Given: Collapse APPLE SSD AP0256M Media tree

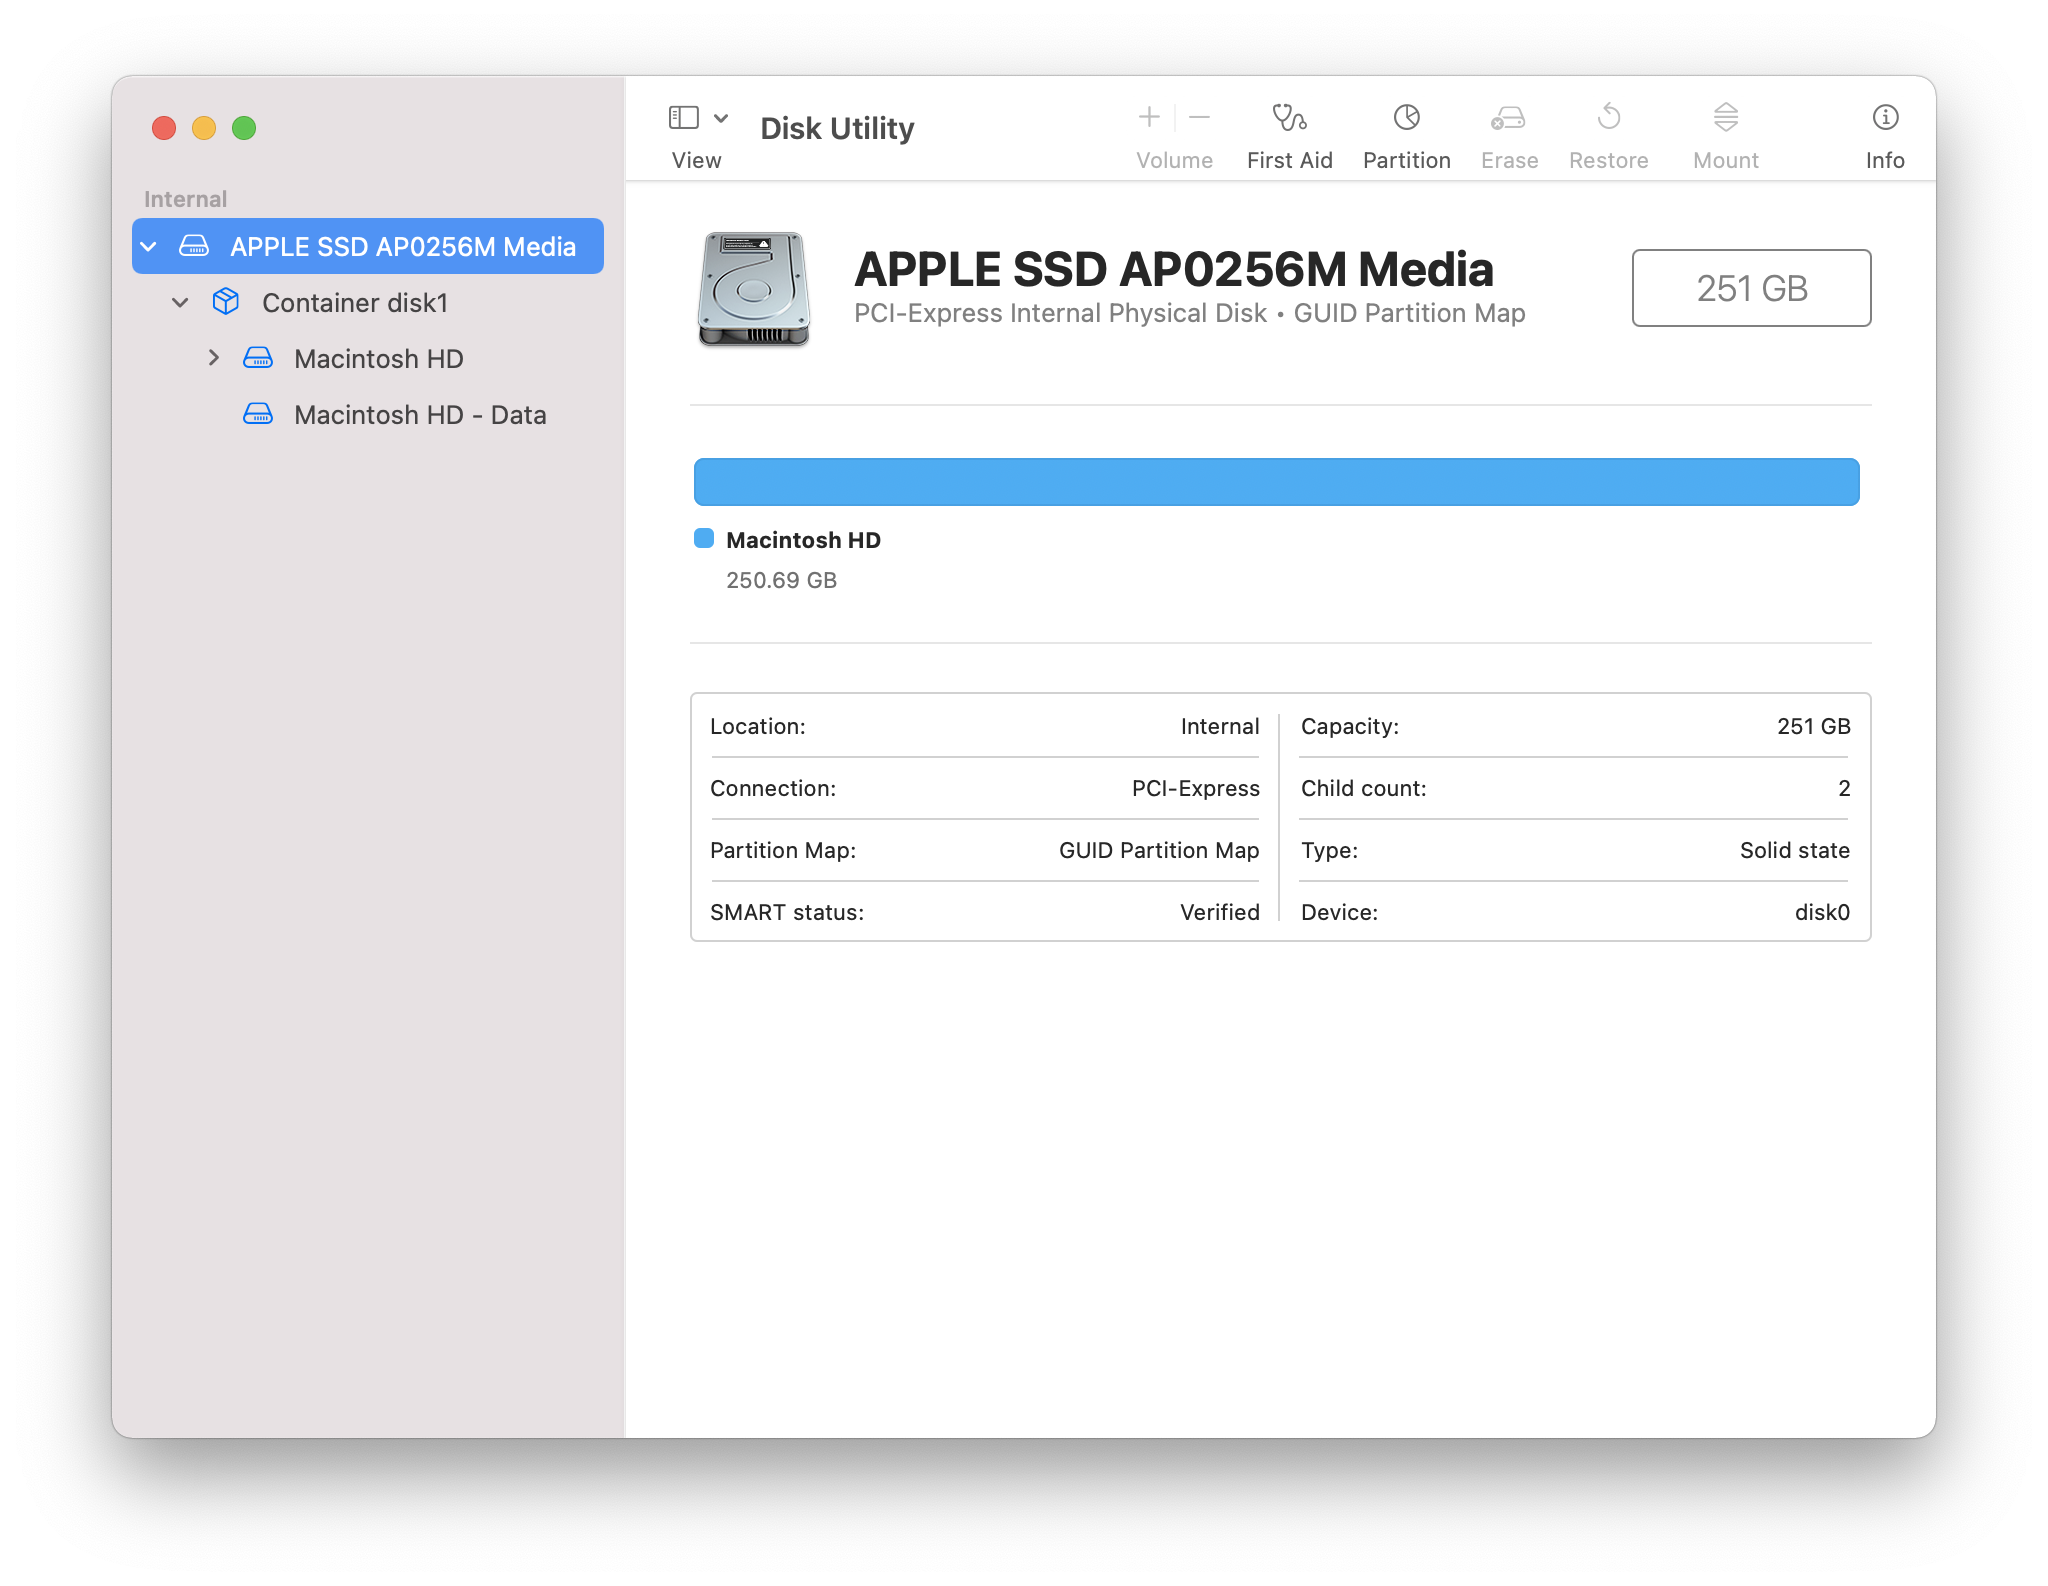Looking at the screenshot, I should (x=149, y=246).
